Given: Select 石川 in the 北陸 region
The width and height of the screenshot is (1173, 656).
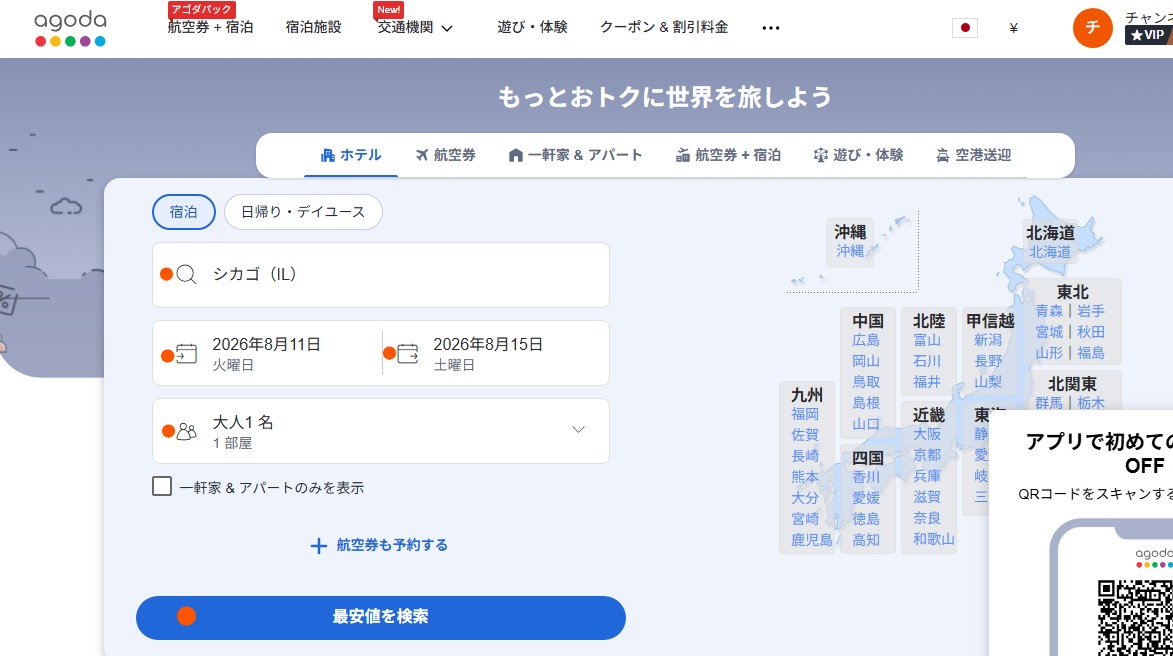Looking at the screenshot, I should pyautogui.click(x=927, y=361).
